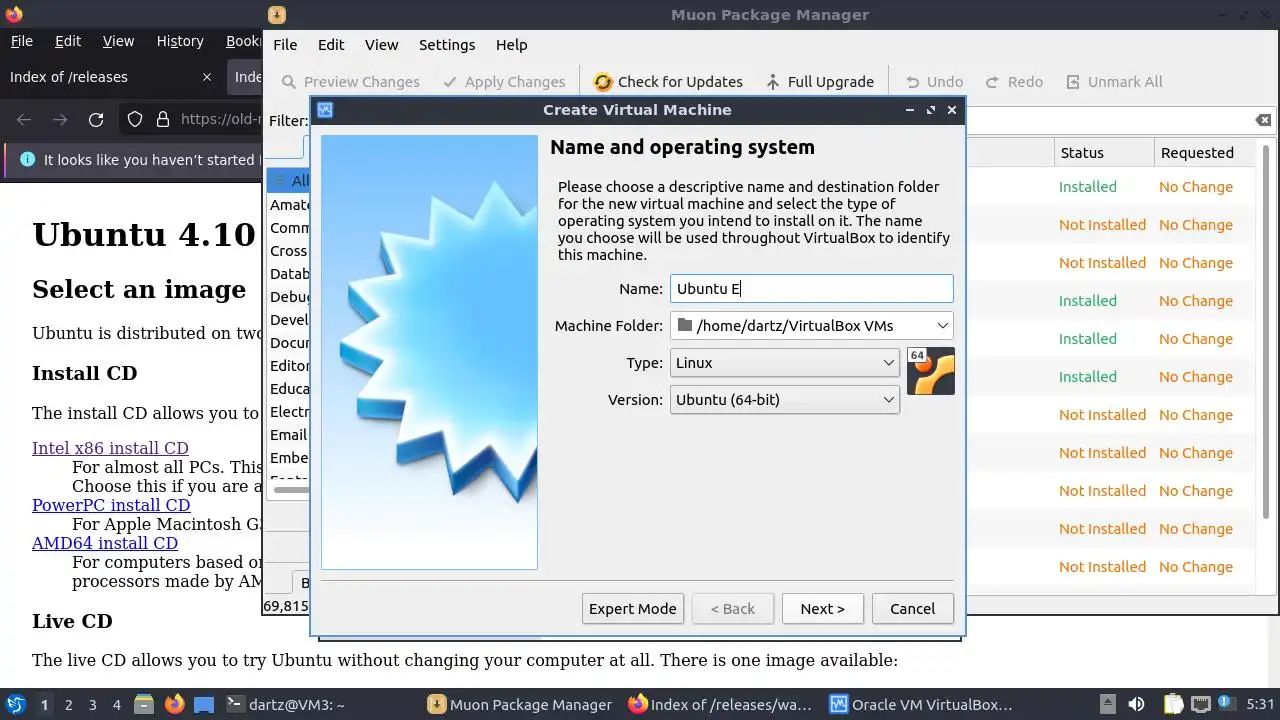Viewport: 1280px width, 720px height.
Task: Click the Firefox forward arrow
Action: point(60,120)
